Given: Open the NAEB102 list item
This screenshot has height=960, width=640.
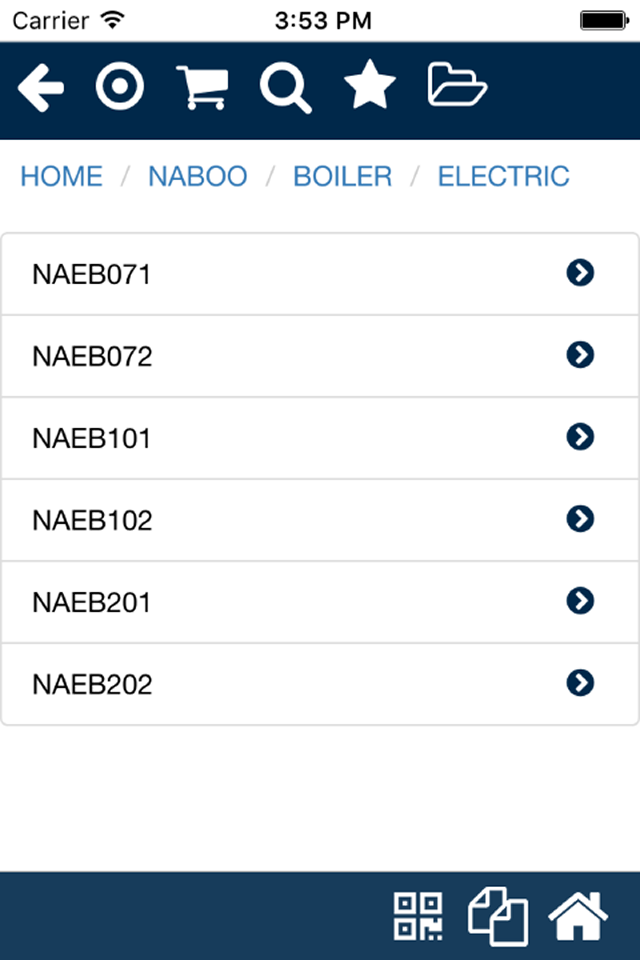Looking at the screenshot, I should (x=320, y=520).
